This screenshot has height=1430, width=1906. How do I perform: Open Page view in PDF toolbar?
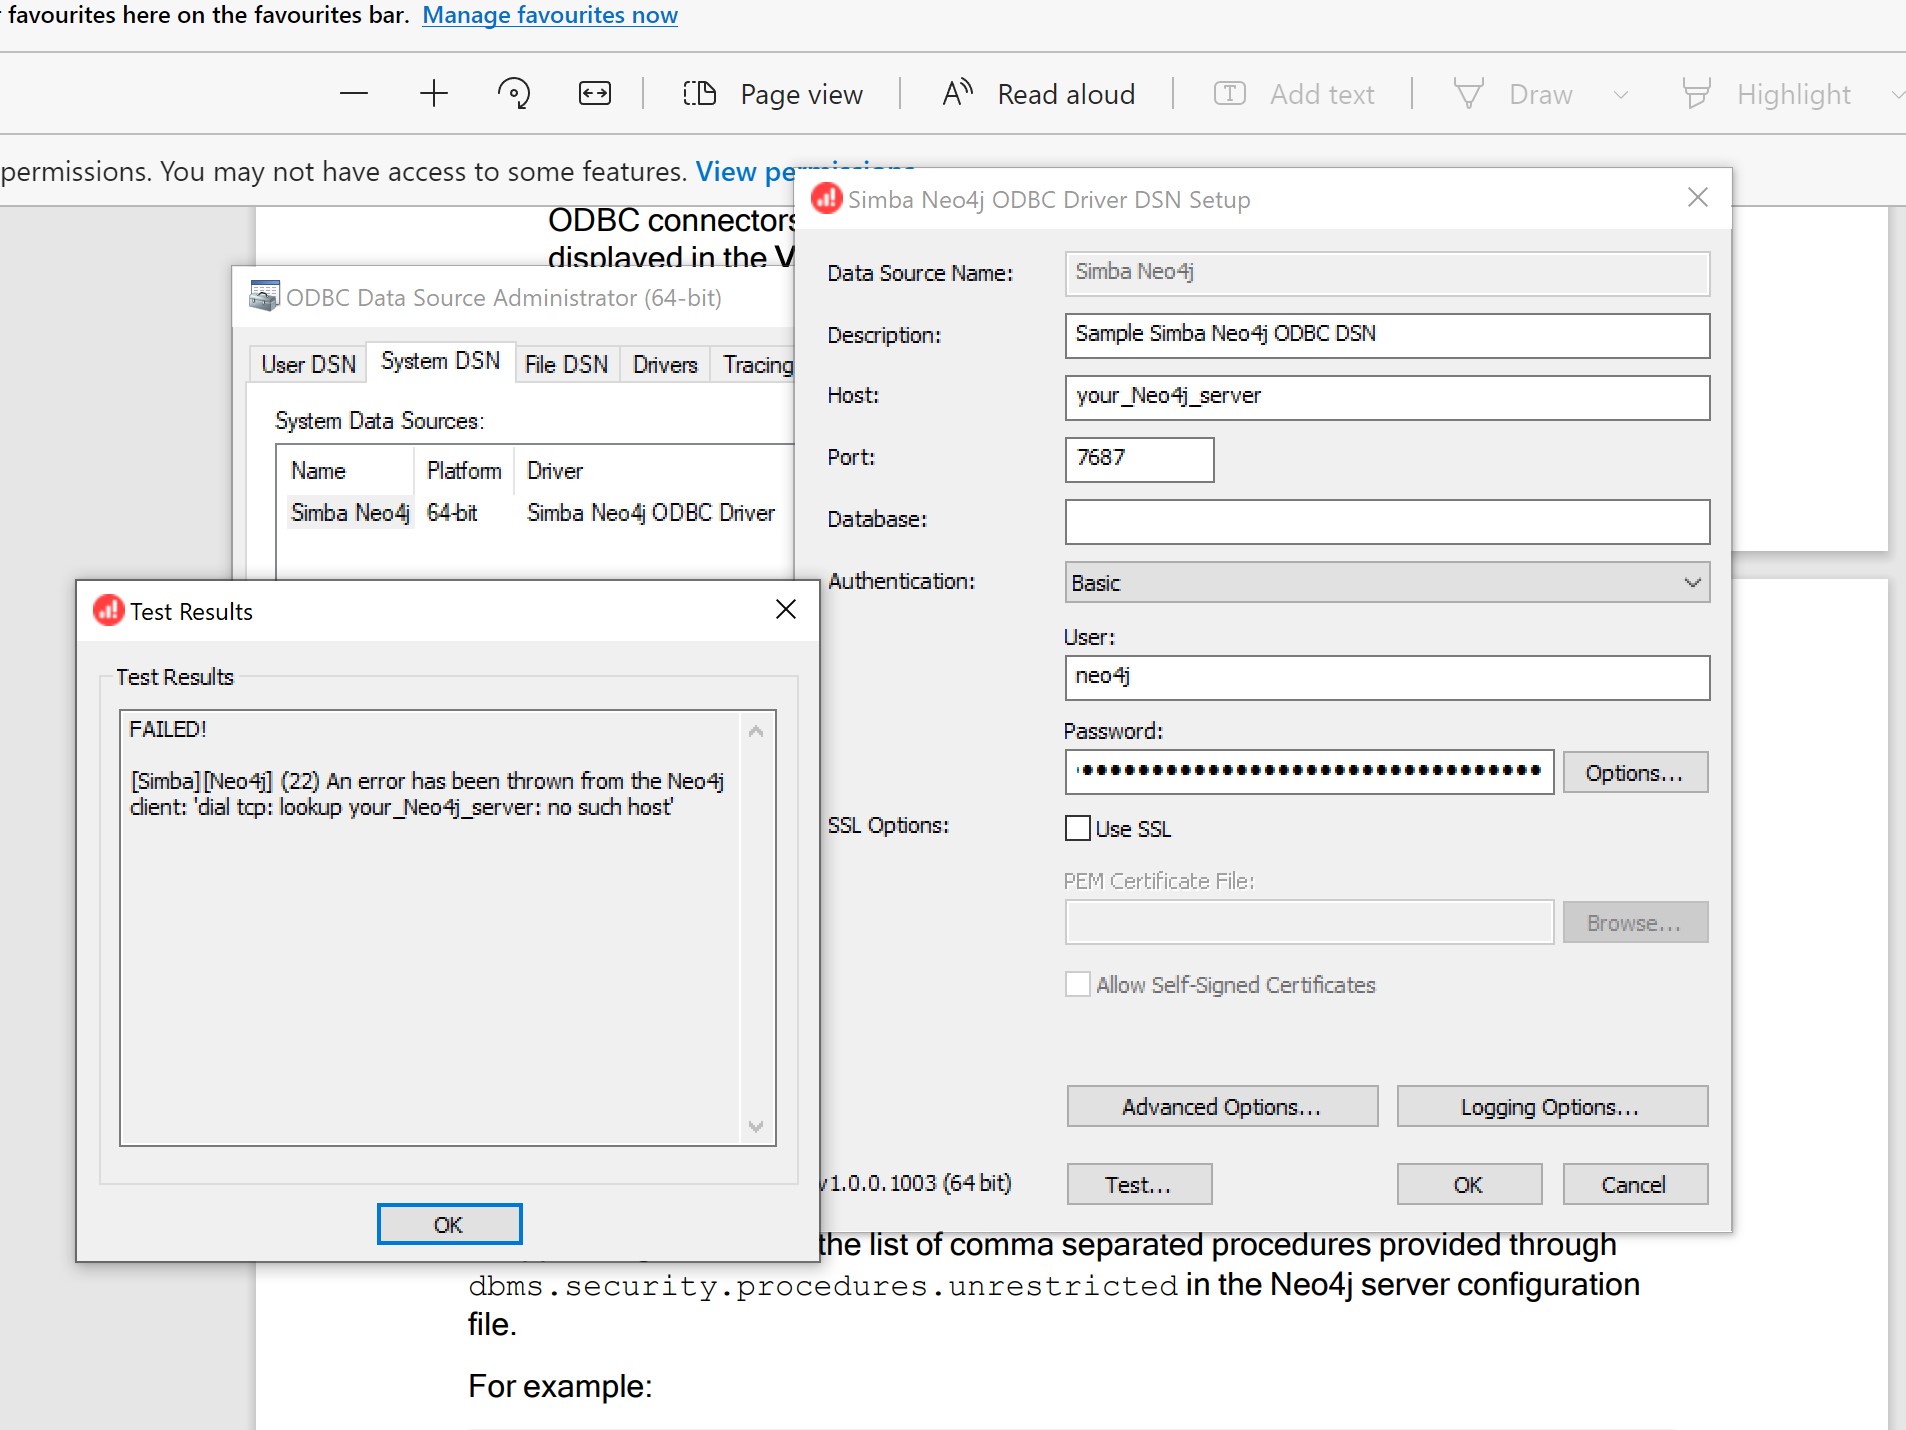tap(773, 94)
